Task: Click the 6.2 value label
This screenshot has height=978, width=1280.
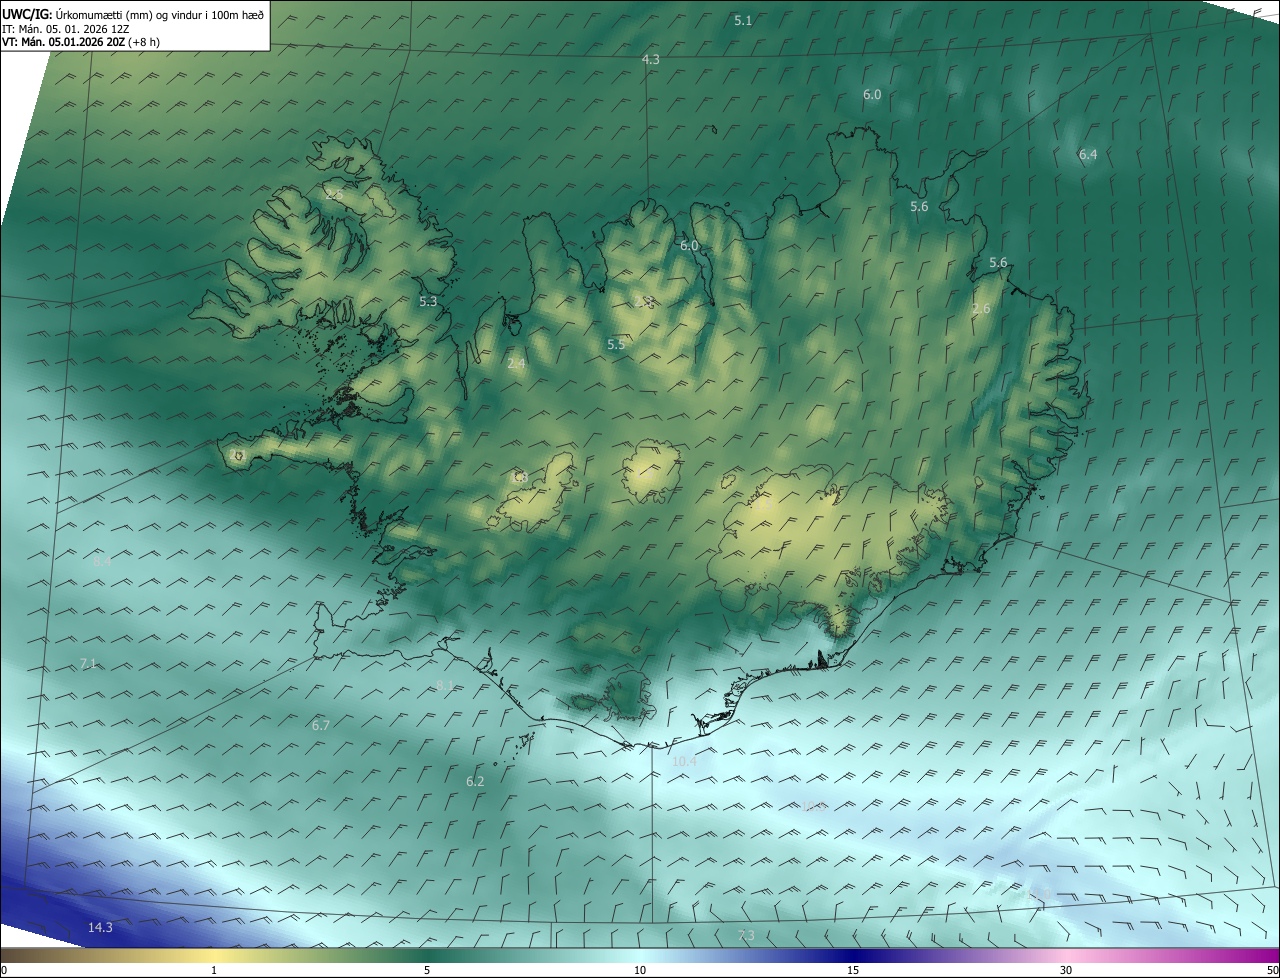Action: point(475,781)
